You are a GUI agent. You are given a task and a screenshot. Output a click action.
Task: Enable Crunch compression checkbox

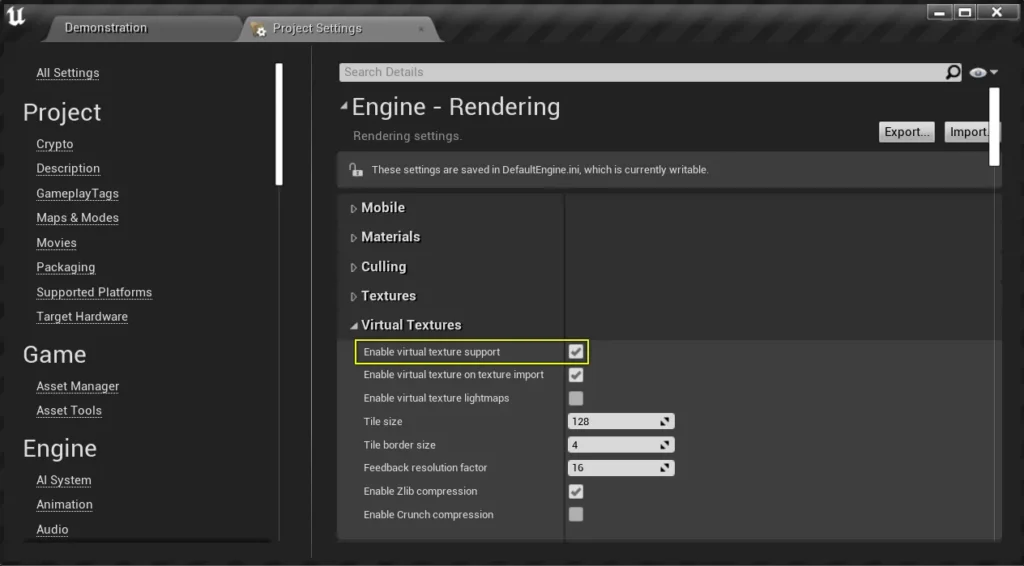pos(576,514)
